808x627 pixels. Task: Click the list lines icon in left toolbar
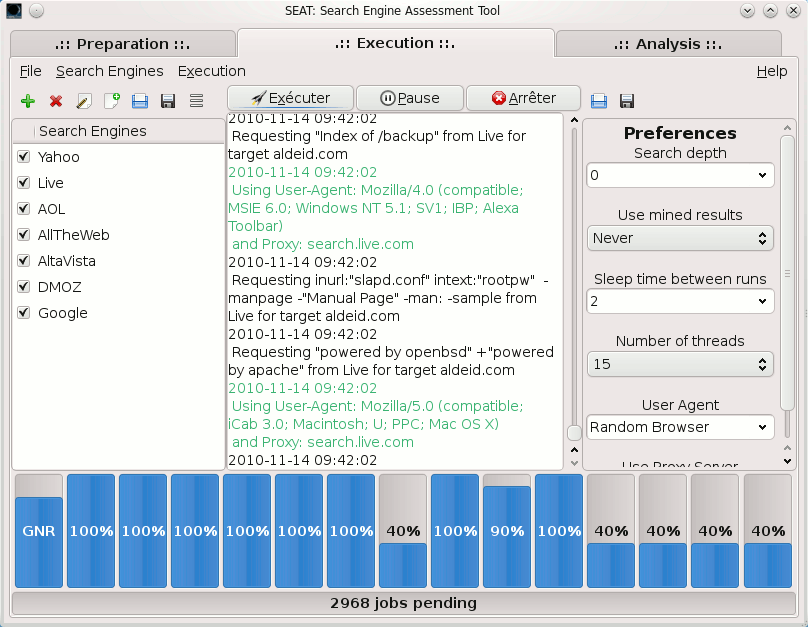pyautogui.click(x=196, y=101)
